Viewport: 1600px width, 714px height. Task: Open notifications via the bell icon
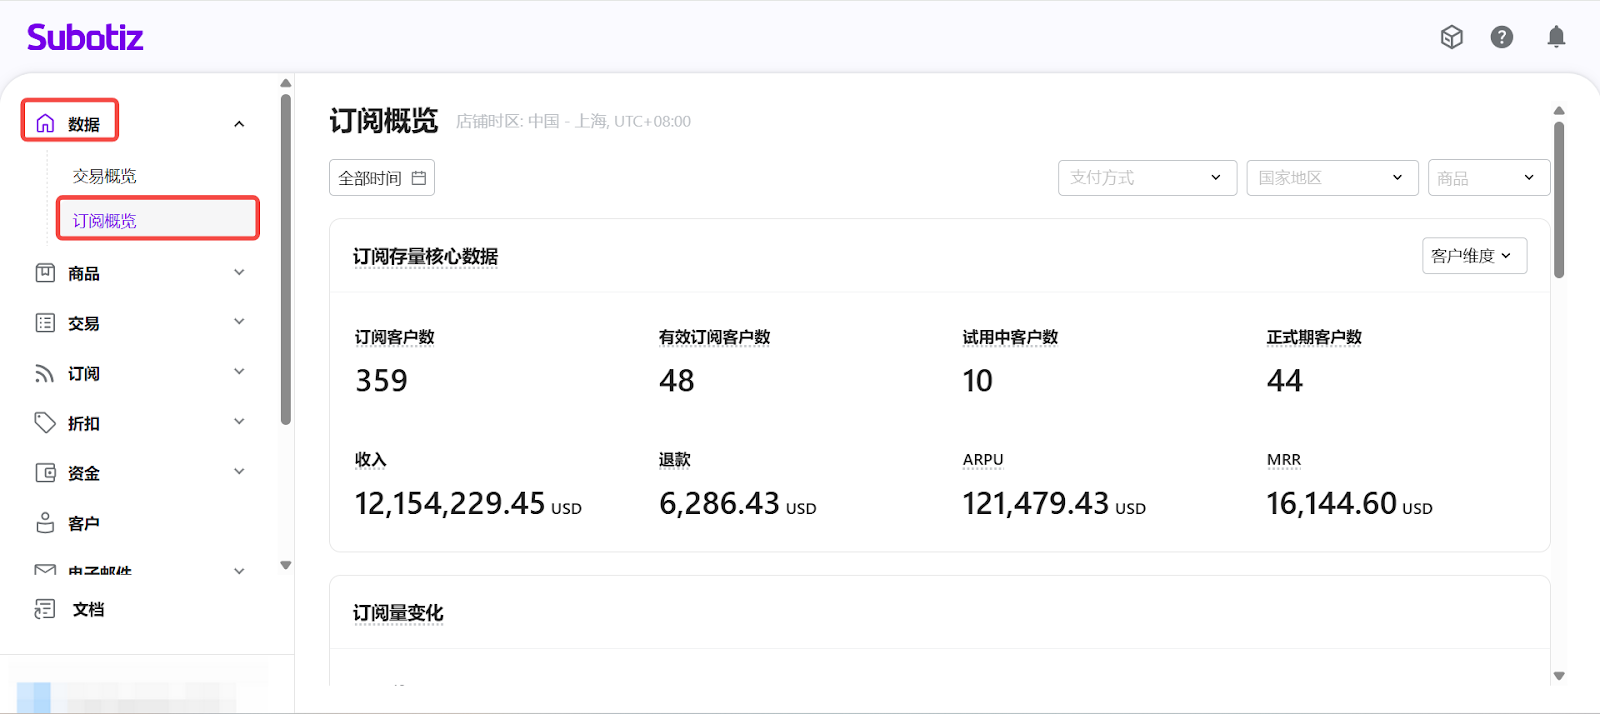[1556, 37]
